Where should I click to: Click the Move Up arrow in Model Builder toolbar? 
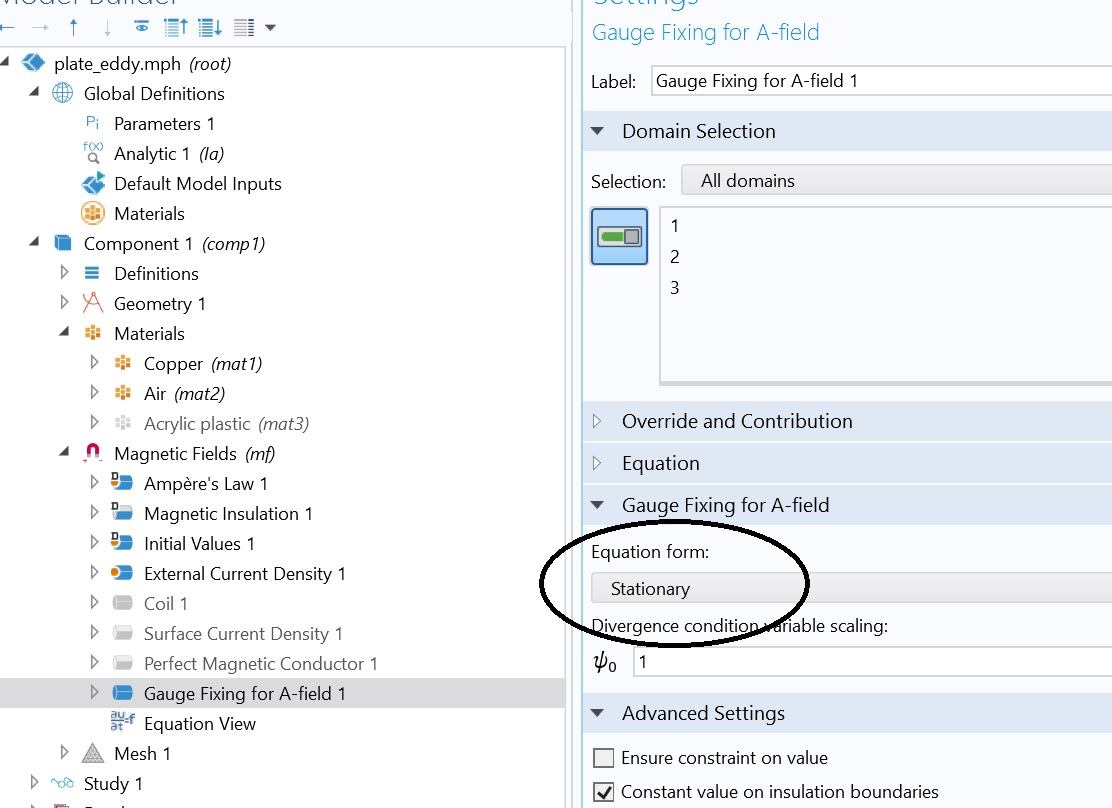tap(74, 27)
